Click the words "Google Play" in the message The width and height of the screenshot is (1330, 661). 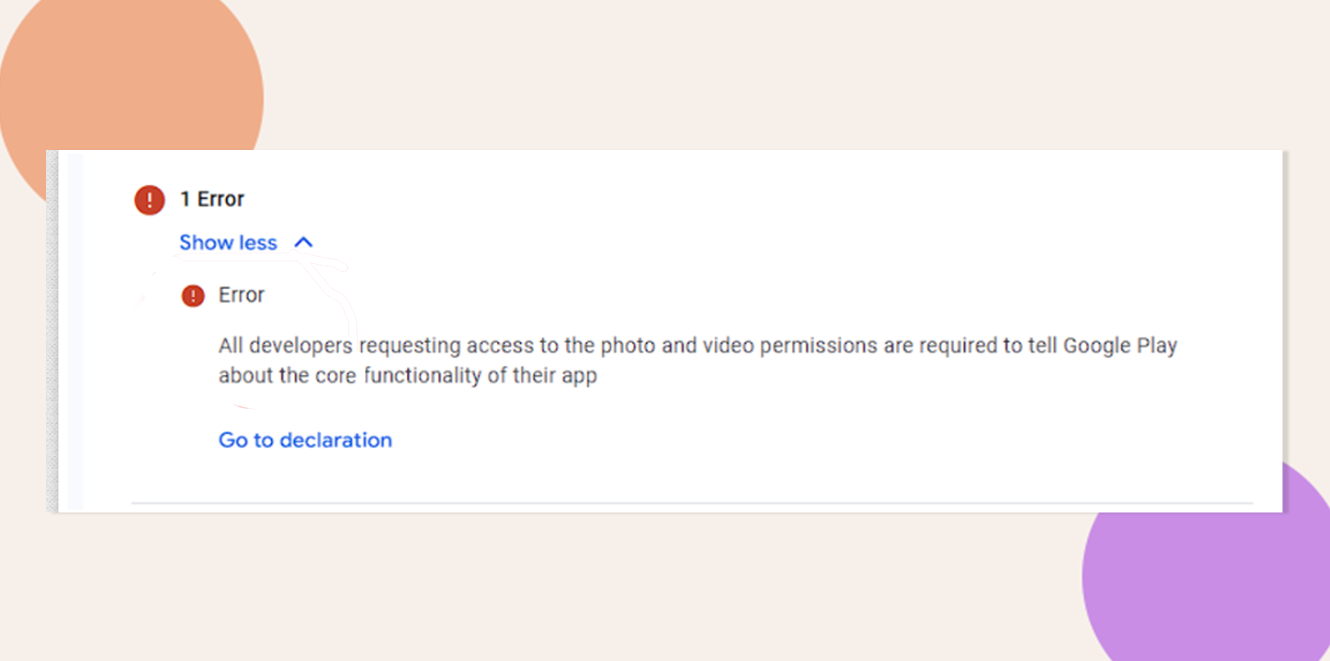pyautogui.click(x=1120, y=346)
